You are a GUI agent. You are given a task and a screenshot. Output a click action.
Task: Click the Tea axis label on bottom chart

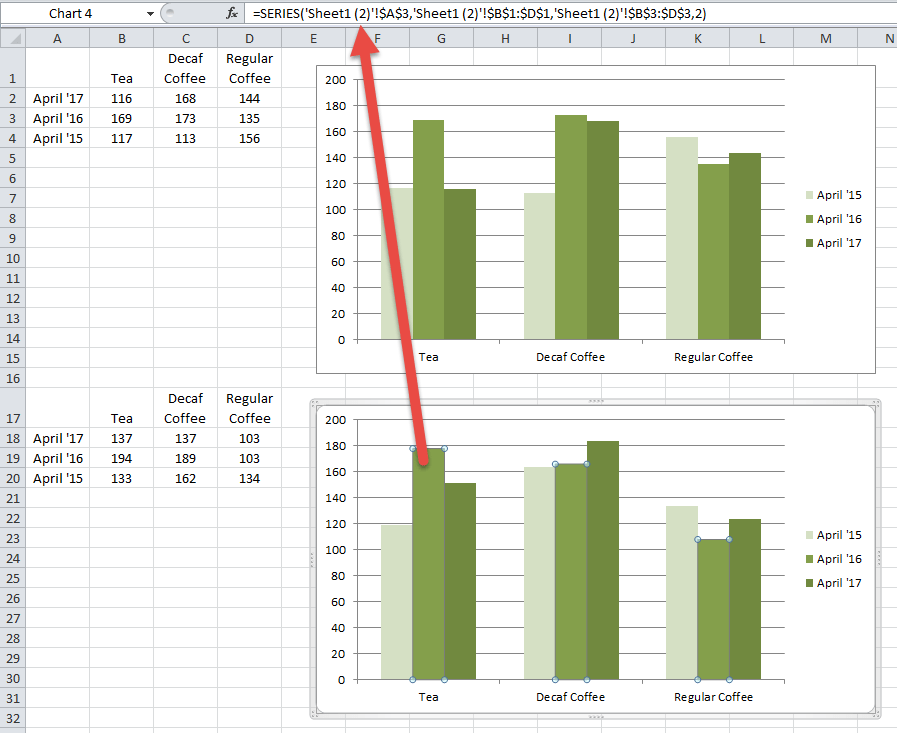[x=428, y=697]
